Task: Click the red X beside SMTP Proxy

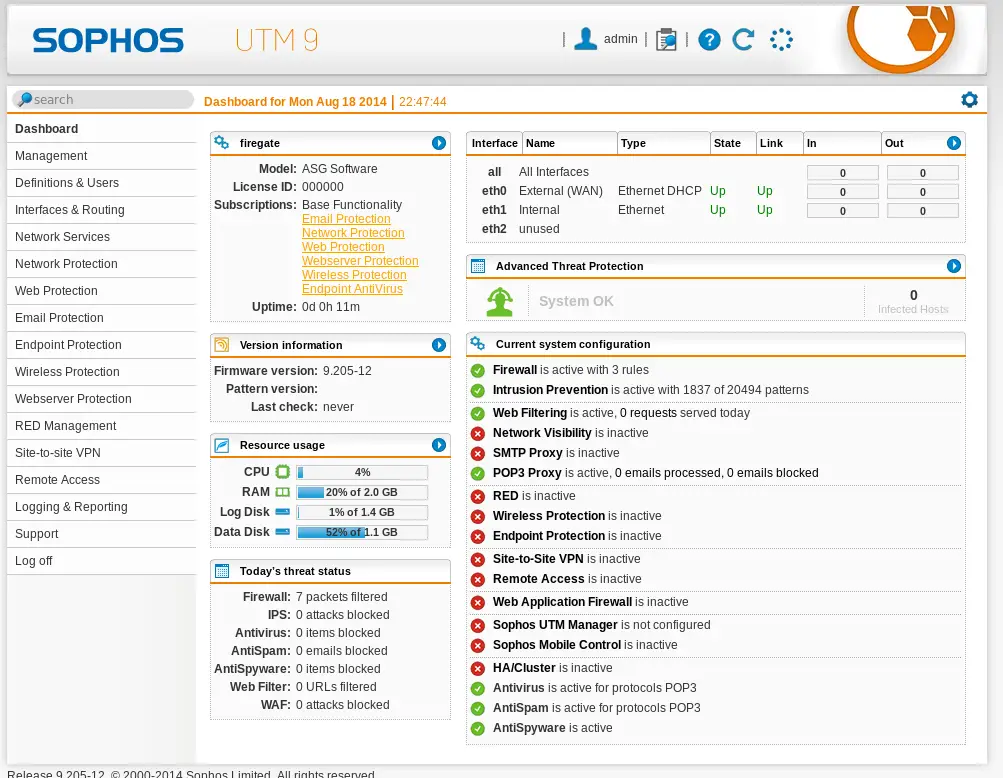Action: point(478,454)
